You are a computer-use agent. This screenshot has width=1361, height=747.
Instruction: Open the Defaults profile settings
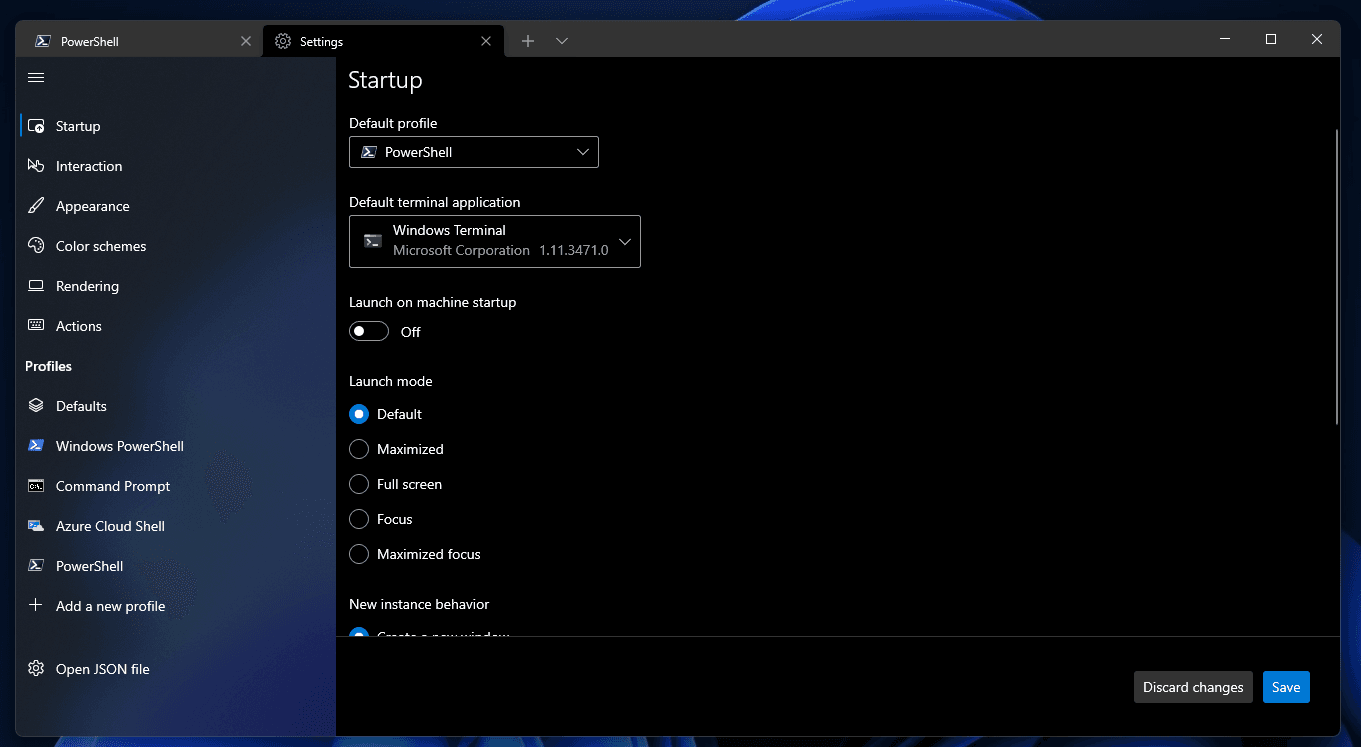click(x=177, y=406)
